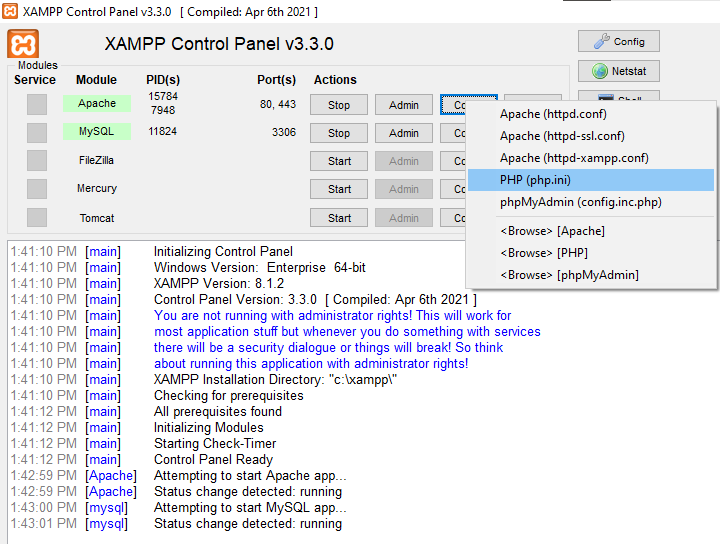
Task: Stop the MySQL module
Action: point(339,133)
